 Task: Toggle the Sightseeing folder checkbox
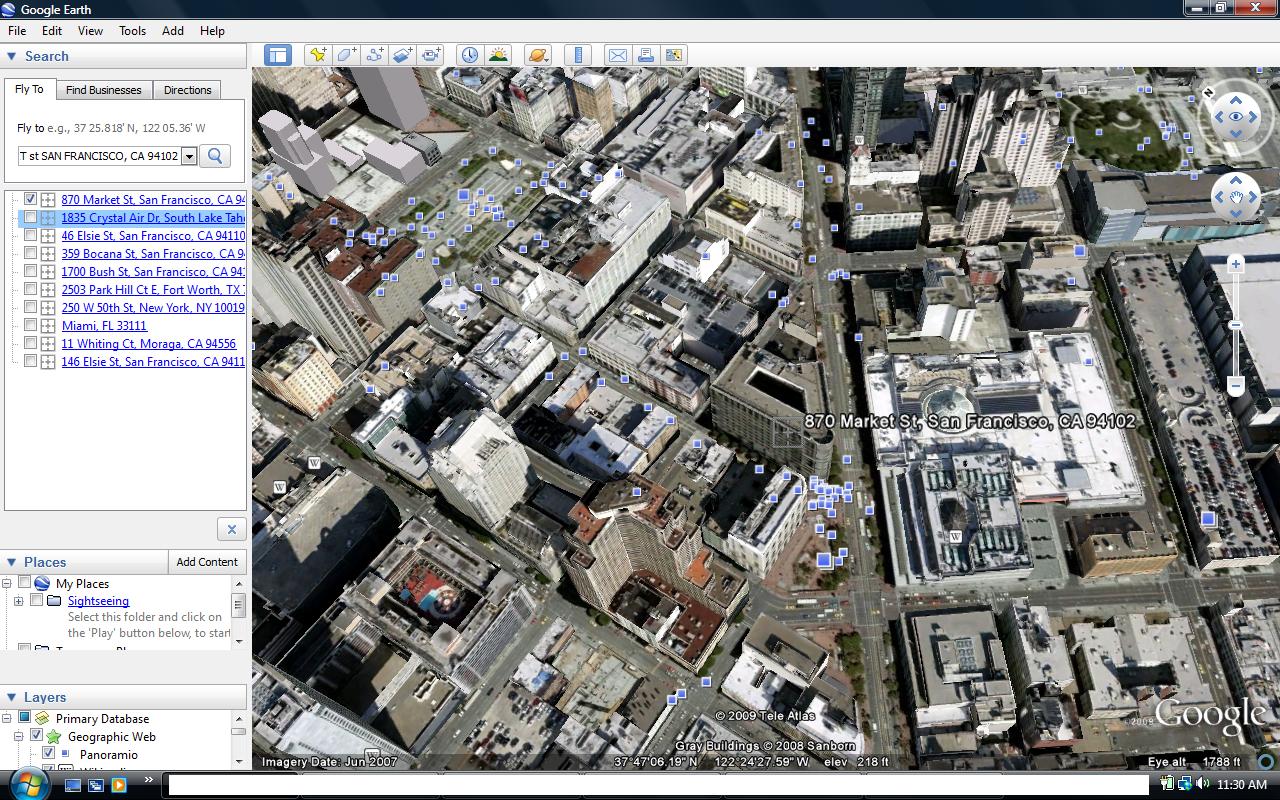36,601
